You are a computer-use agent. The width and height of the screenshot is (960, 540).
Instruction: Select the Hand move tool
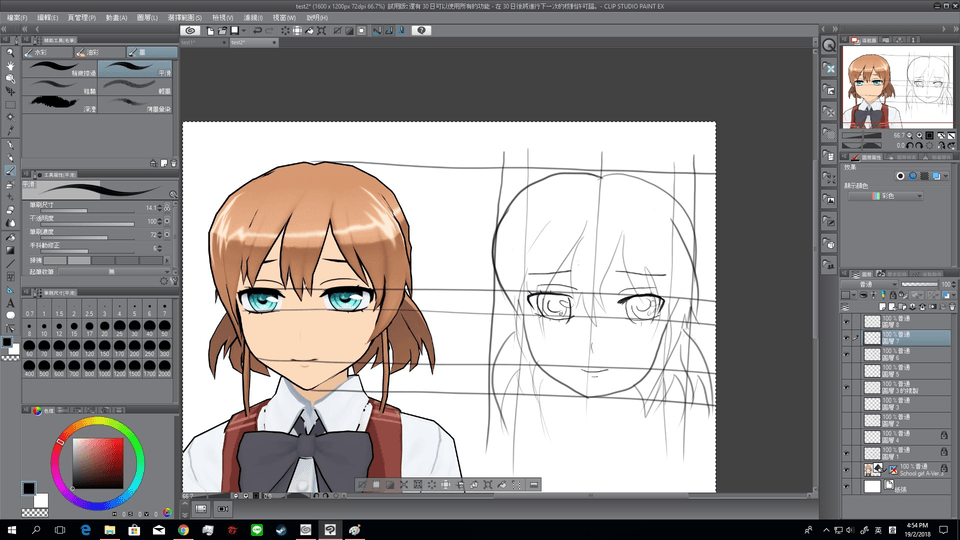tap(10, 66)
